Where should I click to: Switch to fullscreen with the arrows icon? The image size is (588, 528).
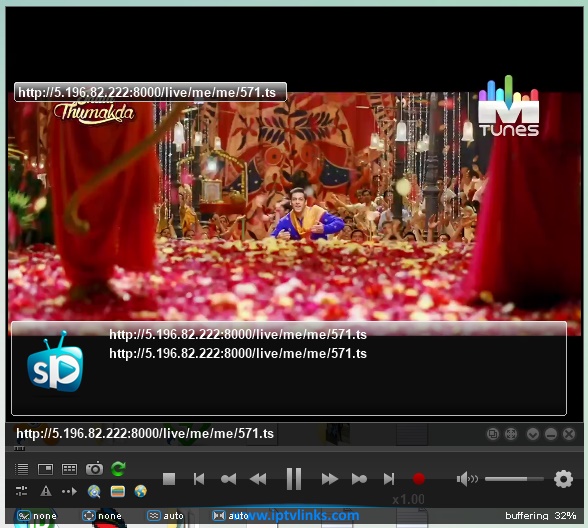point(511,434)
